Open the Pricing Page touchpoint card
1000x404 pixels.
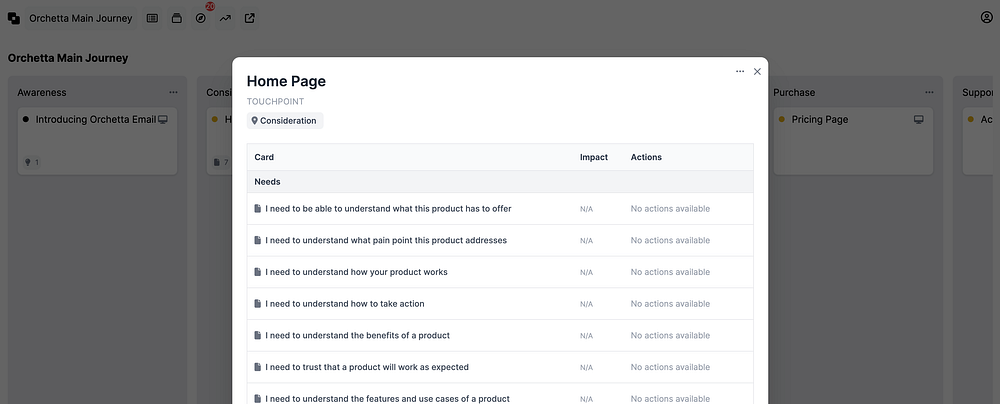[x=819, y=120]
